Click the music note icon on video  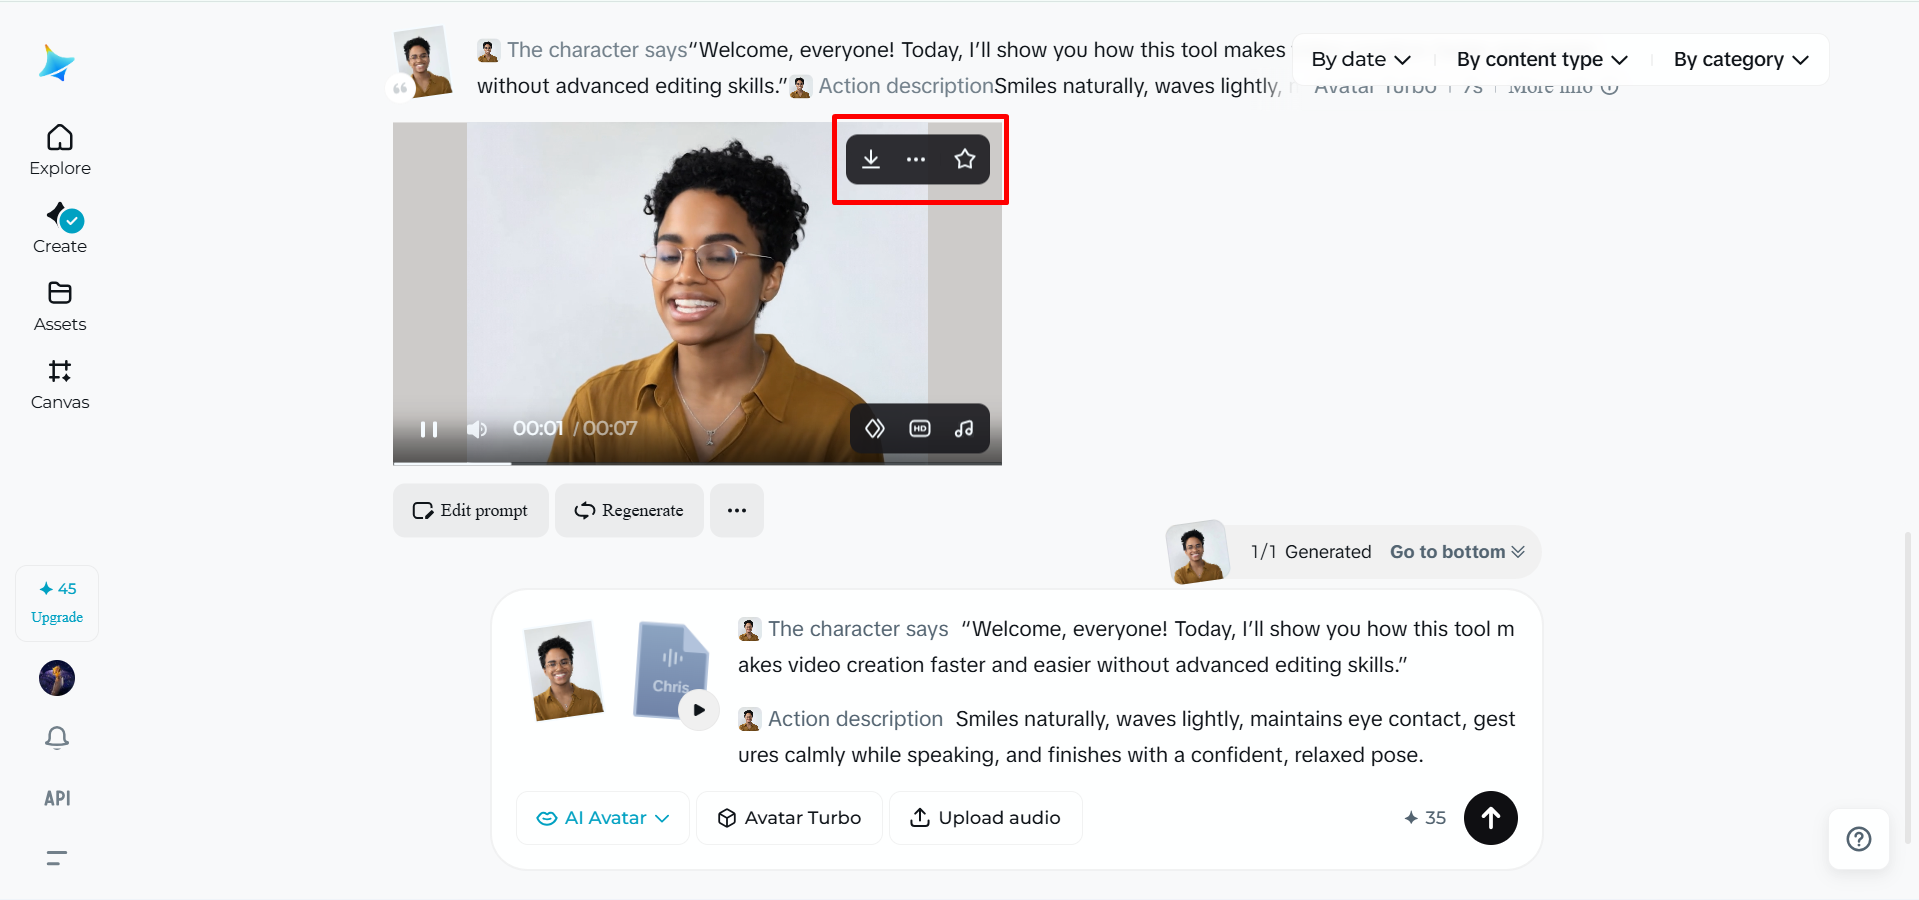[x=964, y=429]
